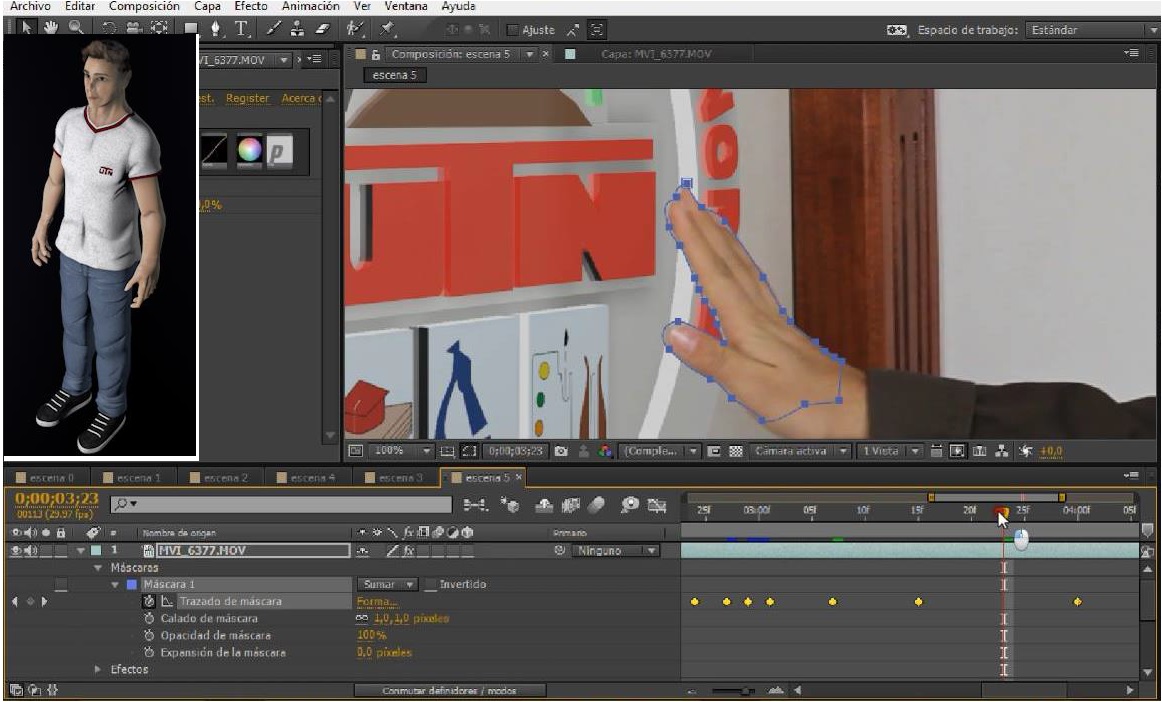Select the Type text tool
The height and width of the screenshot is (702, 1162).
pos(241,29)
